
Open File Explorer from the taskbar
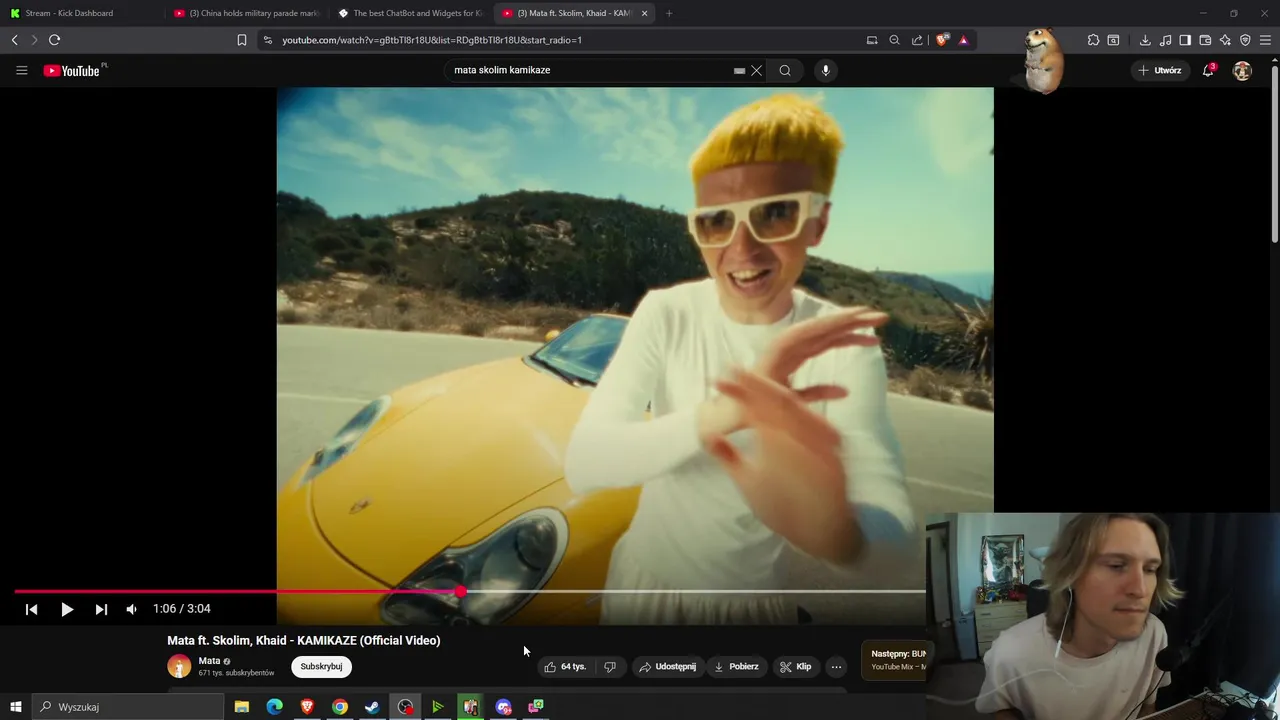242,707
